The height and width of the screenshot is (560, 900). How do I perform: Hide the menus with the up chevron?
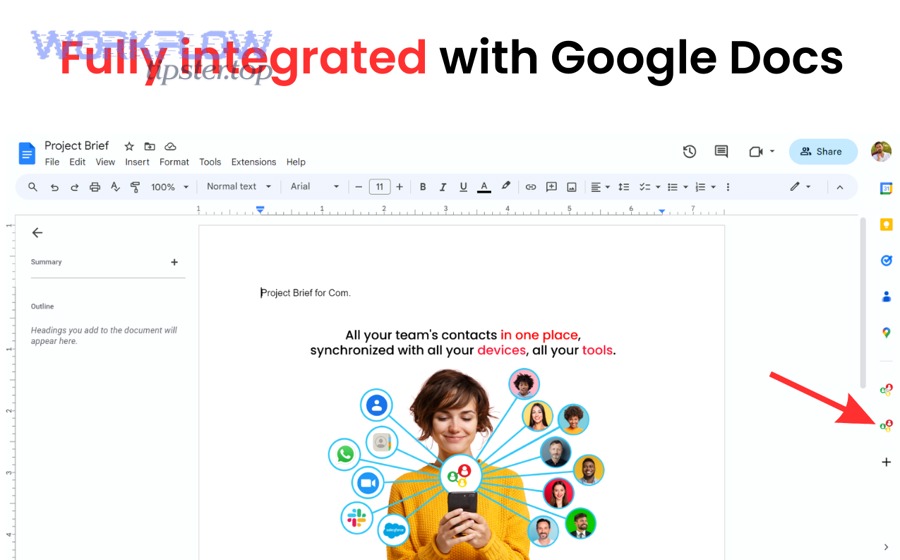(x=840, y=187)
